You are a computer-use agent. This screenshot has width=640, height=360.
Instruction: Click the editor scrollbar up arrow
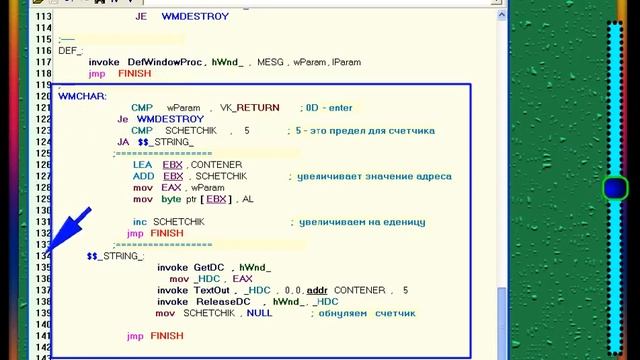pyautogui.click(x=501, y=15)
